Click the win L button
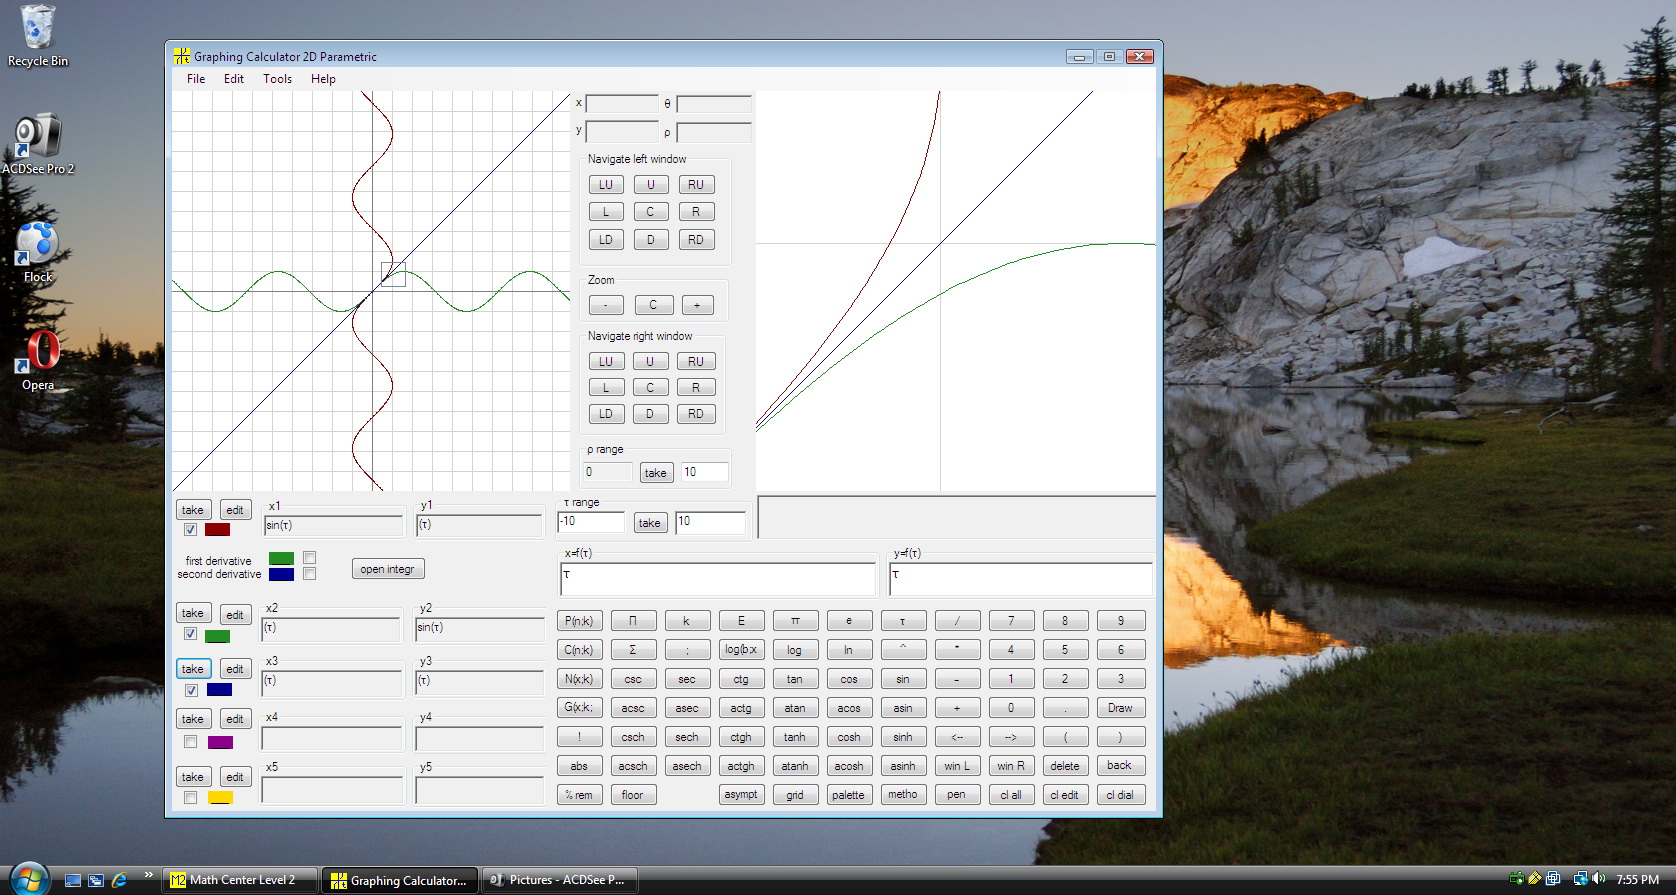1676x895 pixels. pos(957,766)
